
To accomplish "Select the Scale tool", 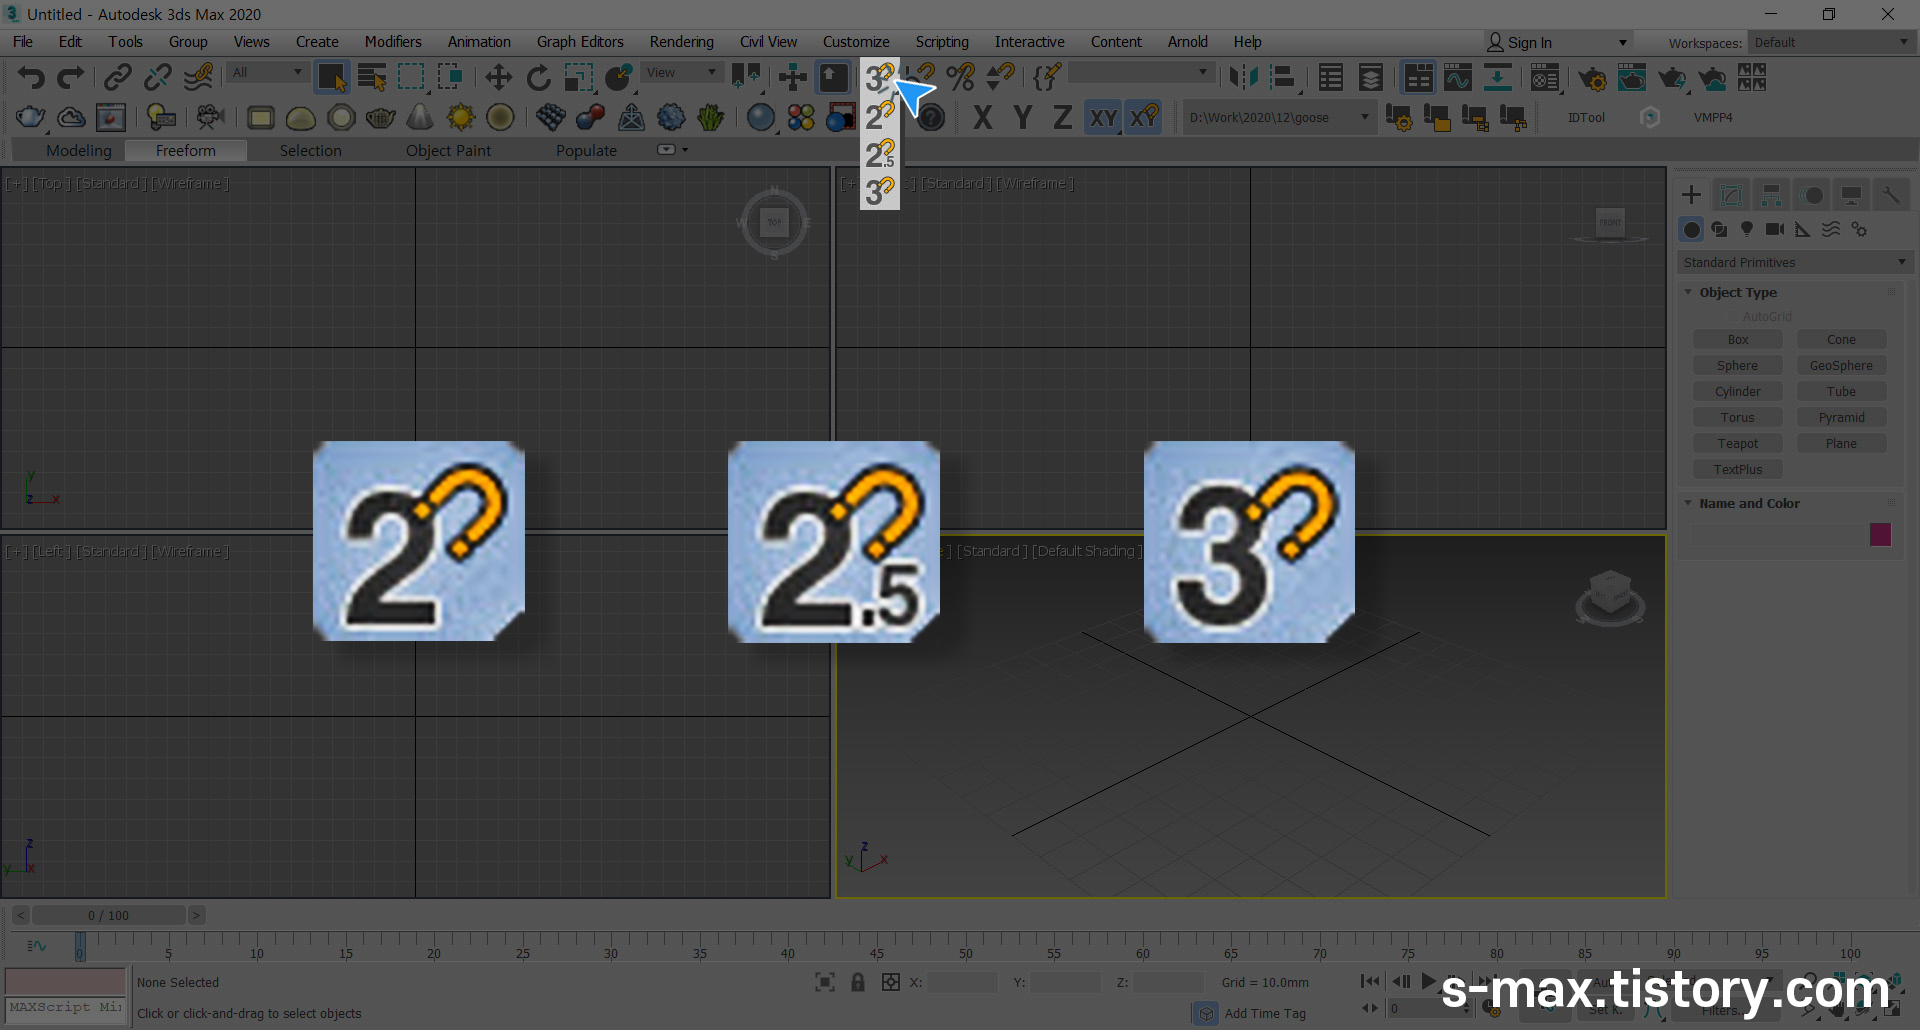I will coord(578,77).
